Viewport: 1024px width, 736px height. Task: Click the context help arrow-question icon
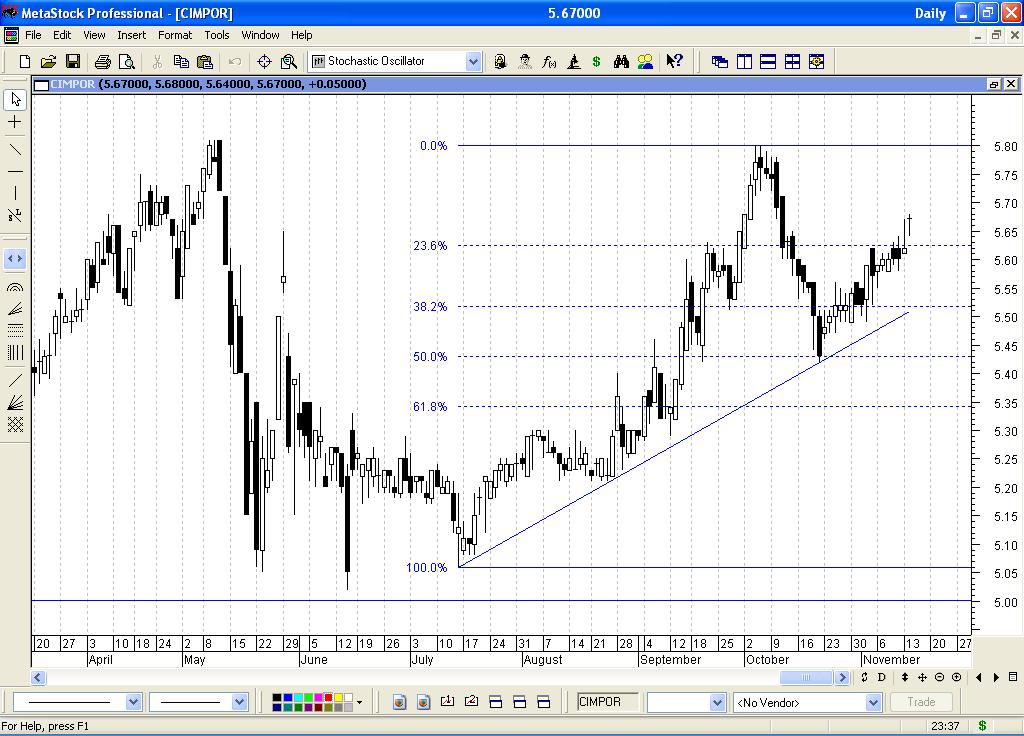675,61
